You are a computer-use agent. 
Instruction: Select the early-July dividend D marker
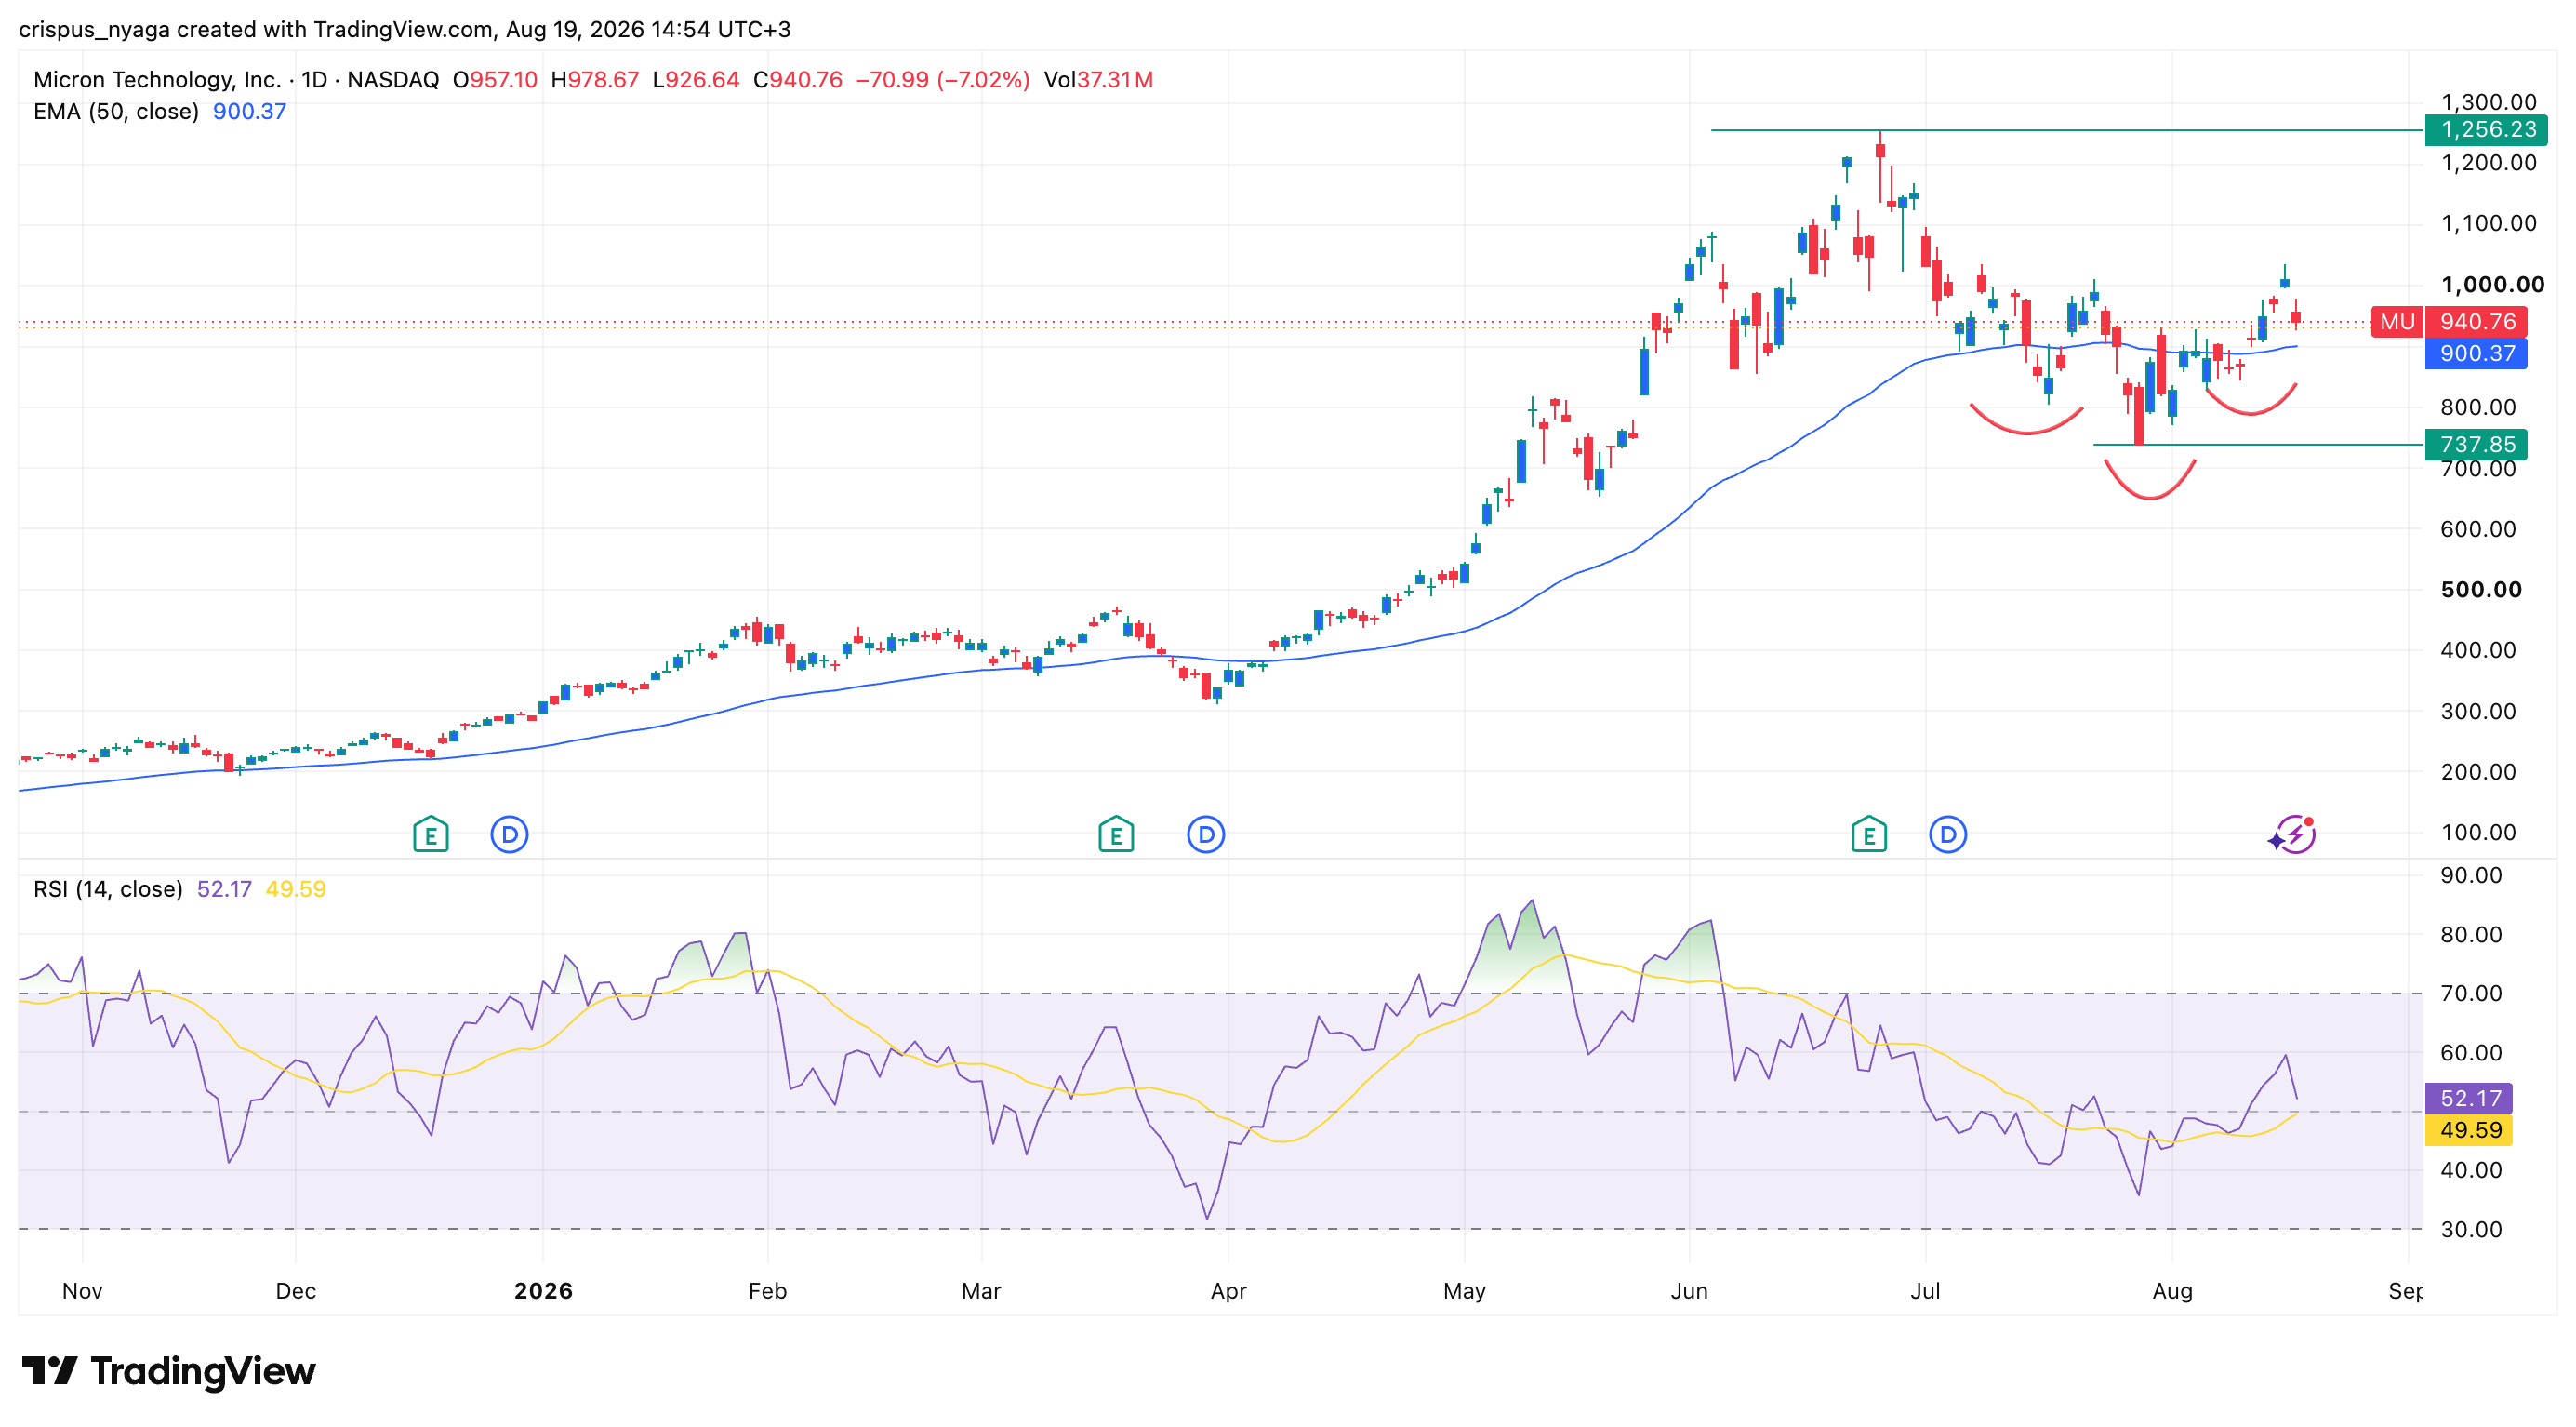1948,834
